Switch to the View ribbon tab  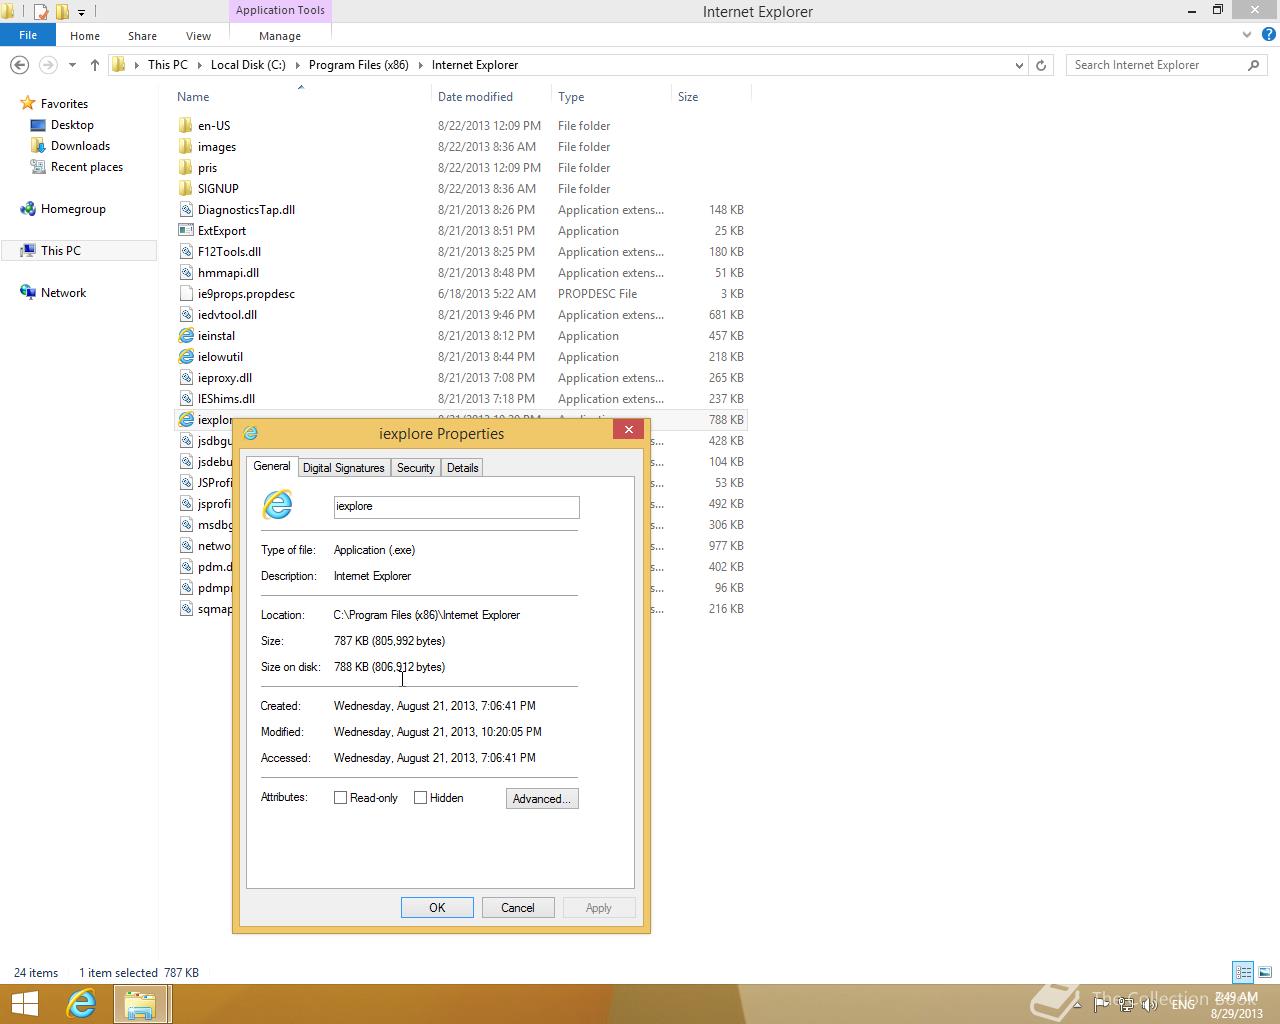click(198, 36)
